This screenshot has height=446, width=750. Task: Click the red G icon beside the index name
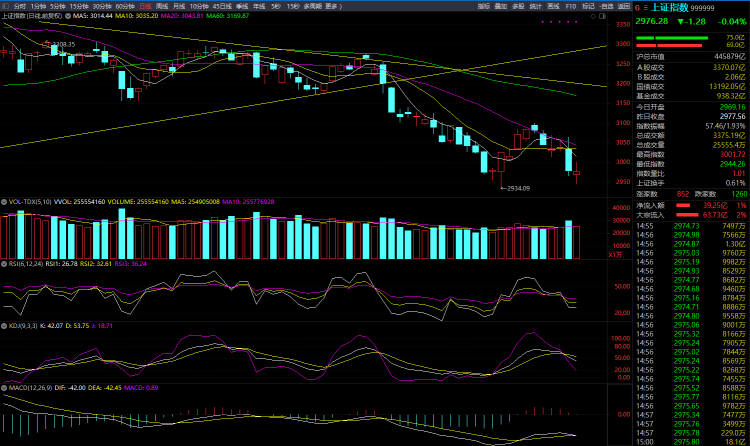coord(637,7)
